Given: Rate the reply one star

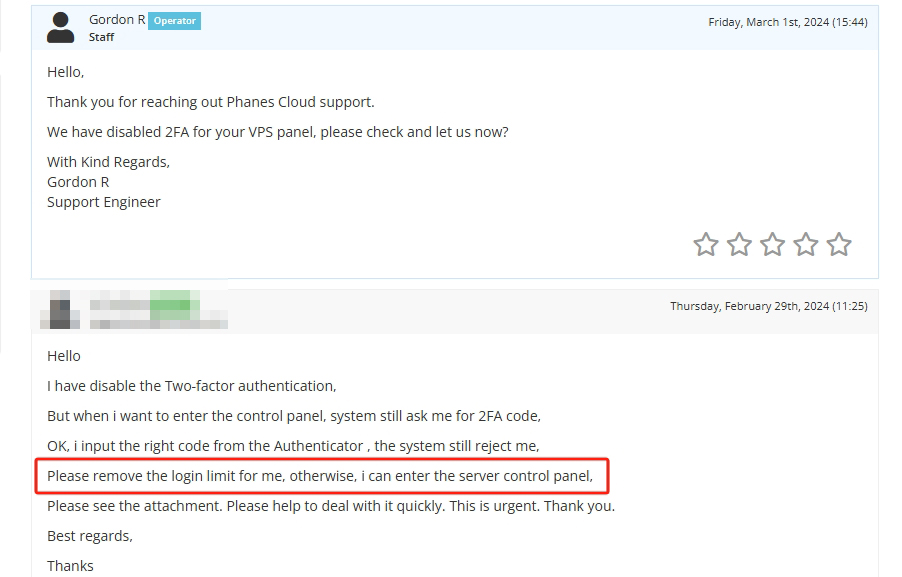Looking at the screenshot, I should 706,244.
